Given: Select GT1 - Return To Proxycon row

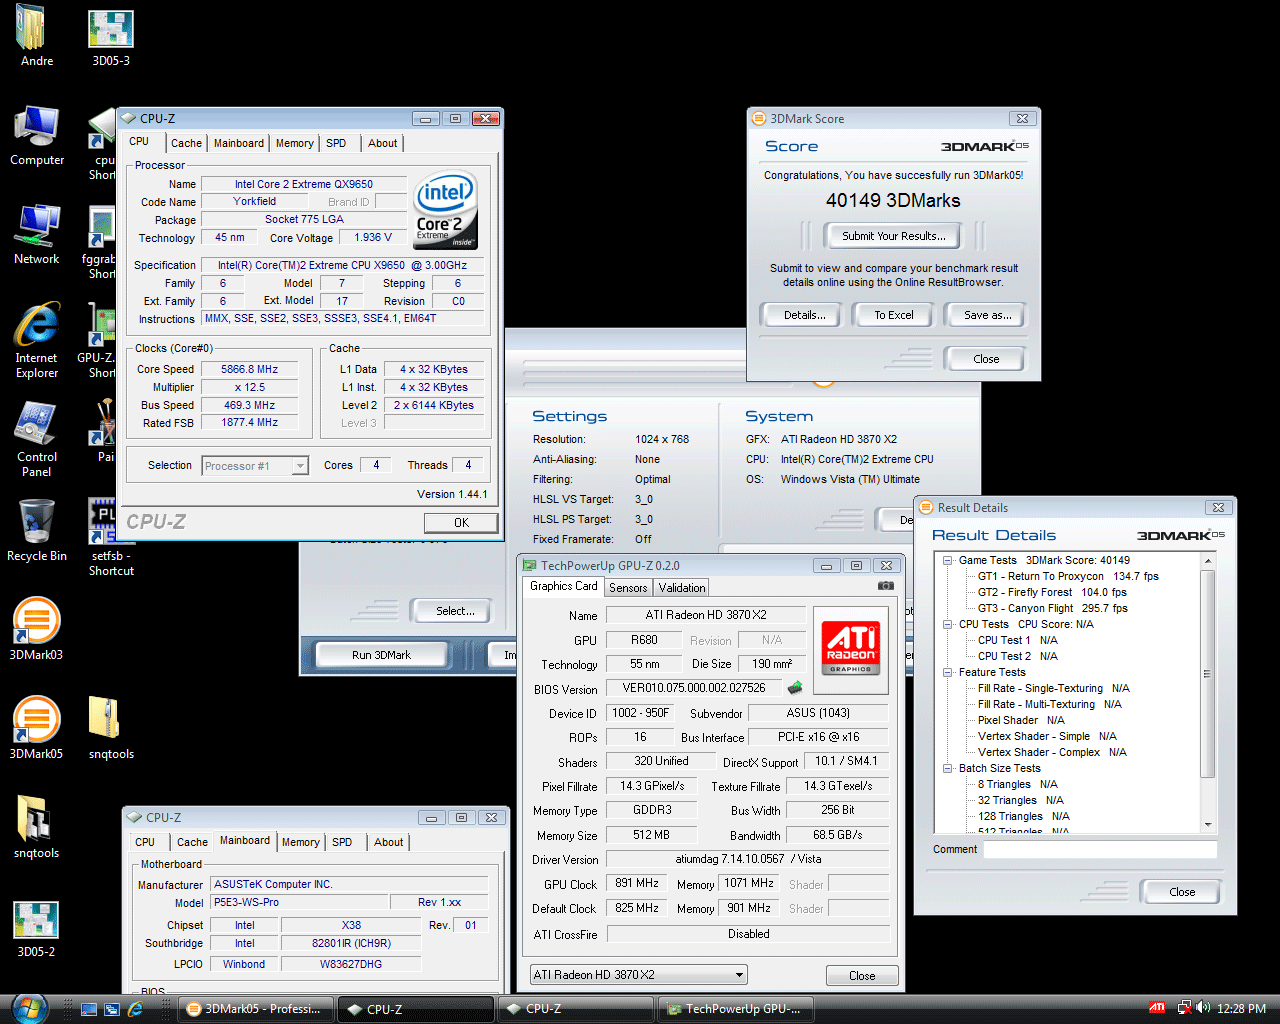Looking at the screenshot, I should click(1068, 576).
